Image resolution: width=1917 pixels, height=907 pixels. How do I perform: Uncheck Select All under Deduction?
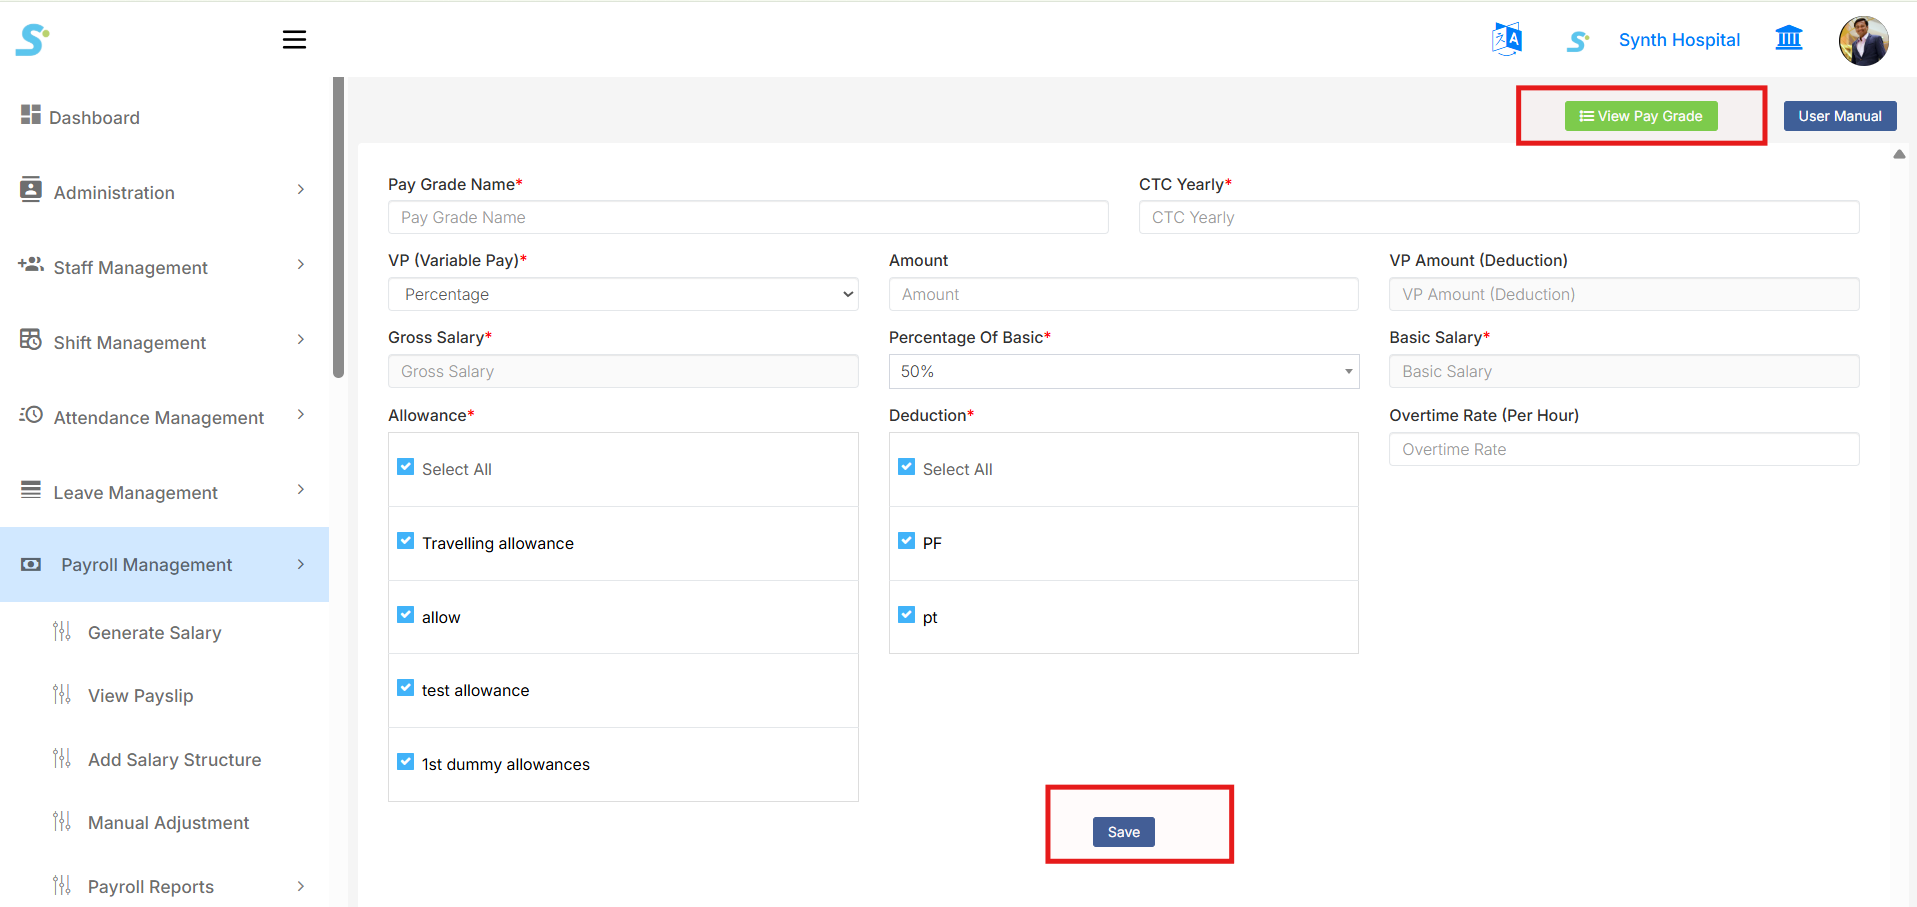[906, 467]
